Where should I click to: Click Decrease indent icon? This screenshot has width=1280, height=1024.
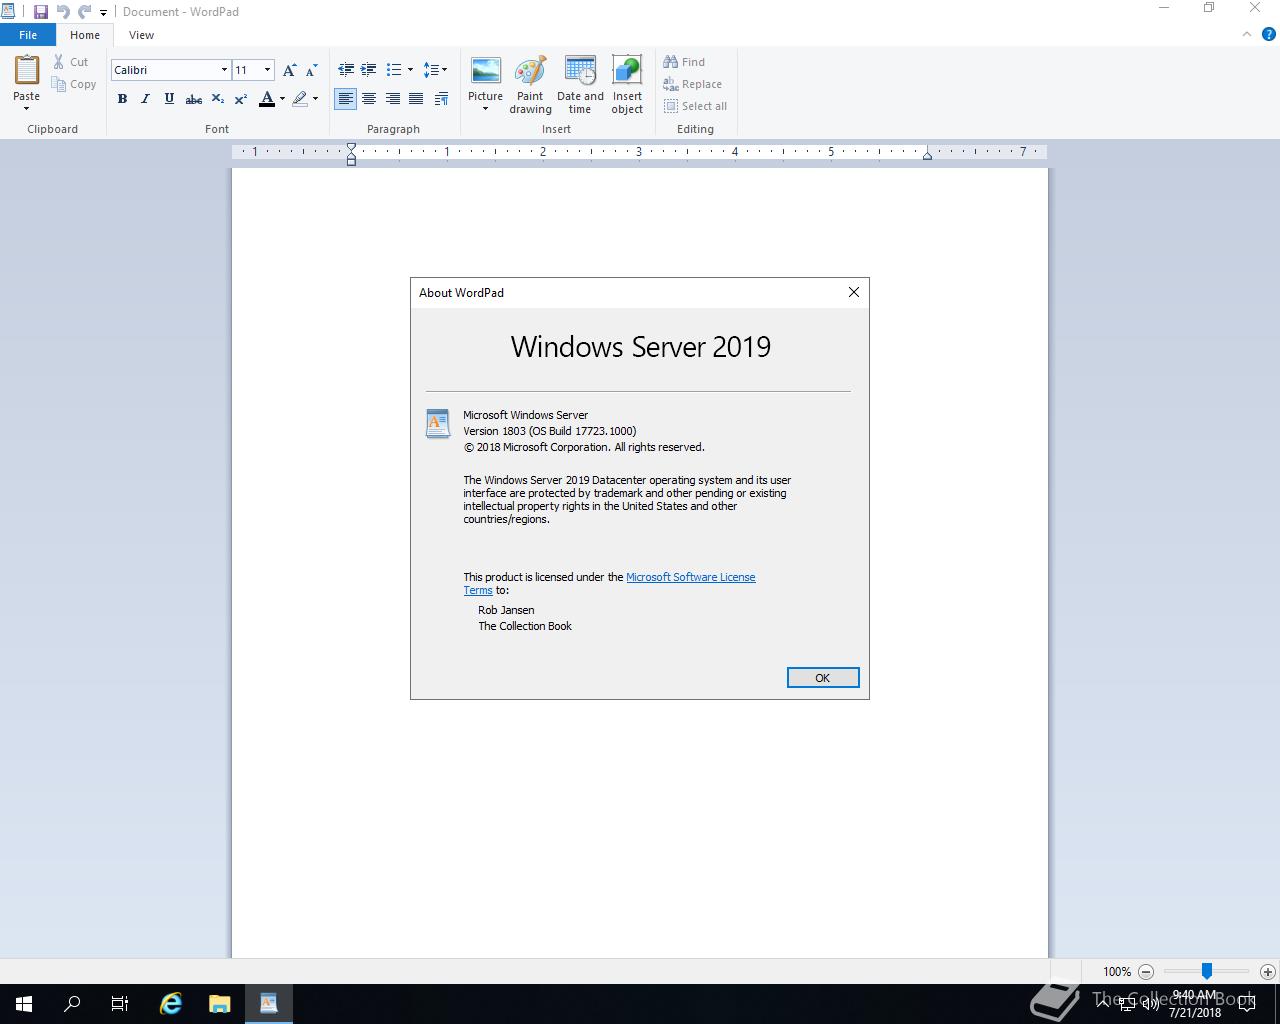[x=346, y=70]
